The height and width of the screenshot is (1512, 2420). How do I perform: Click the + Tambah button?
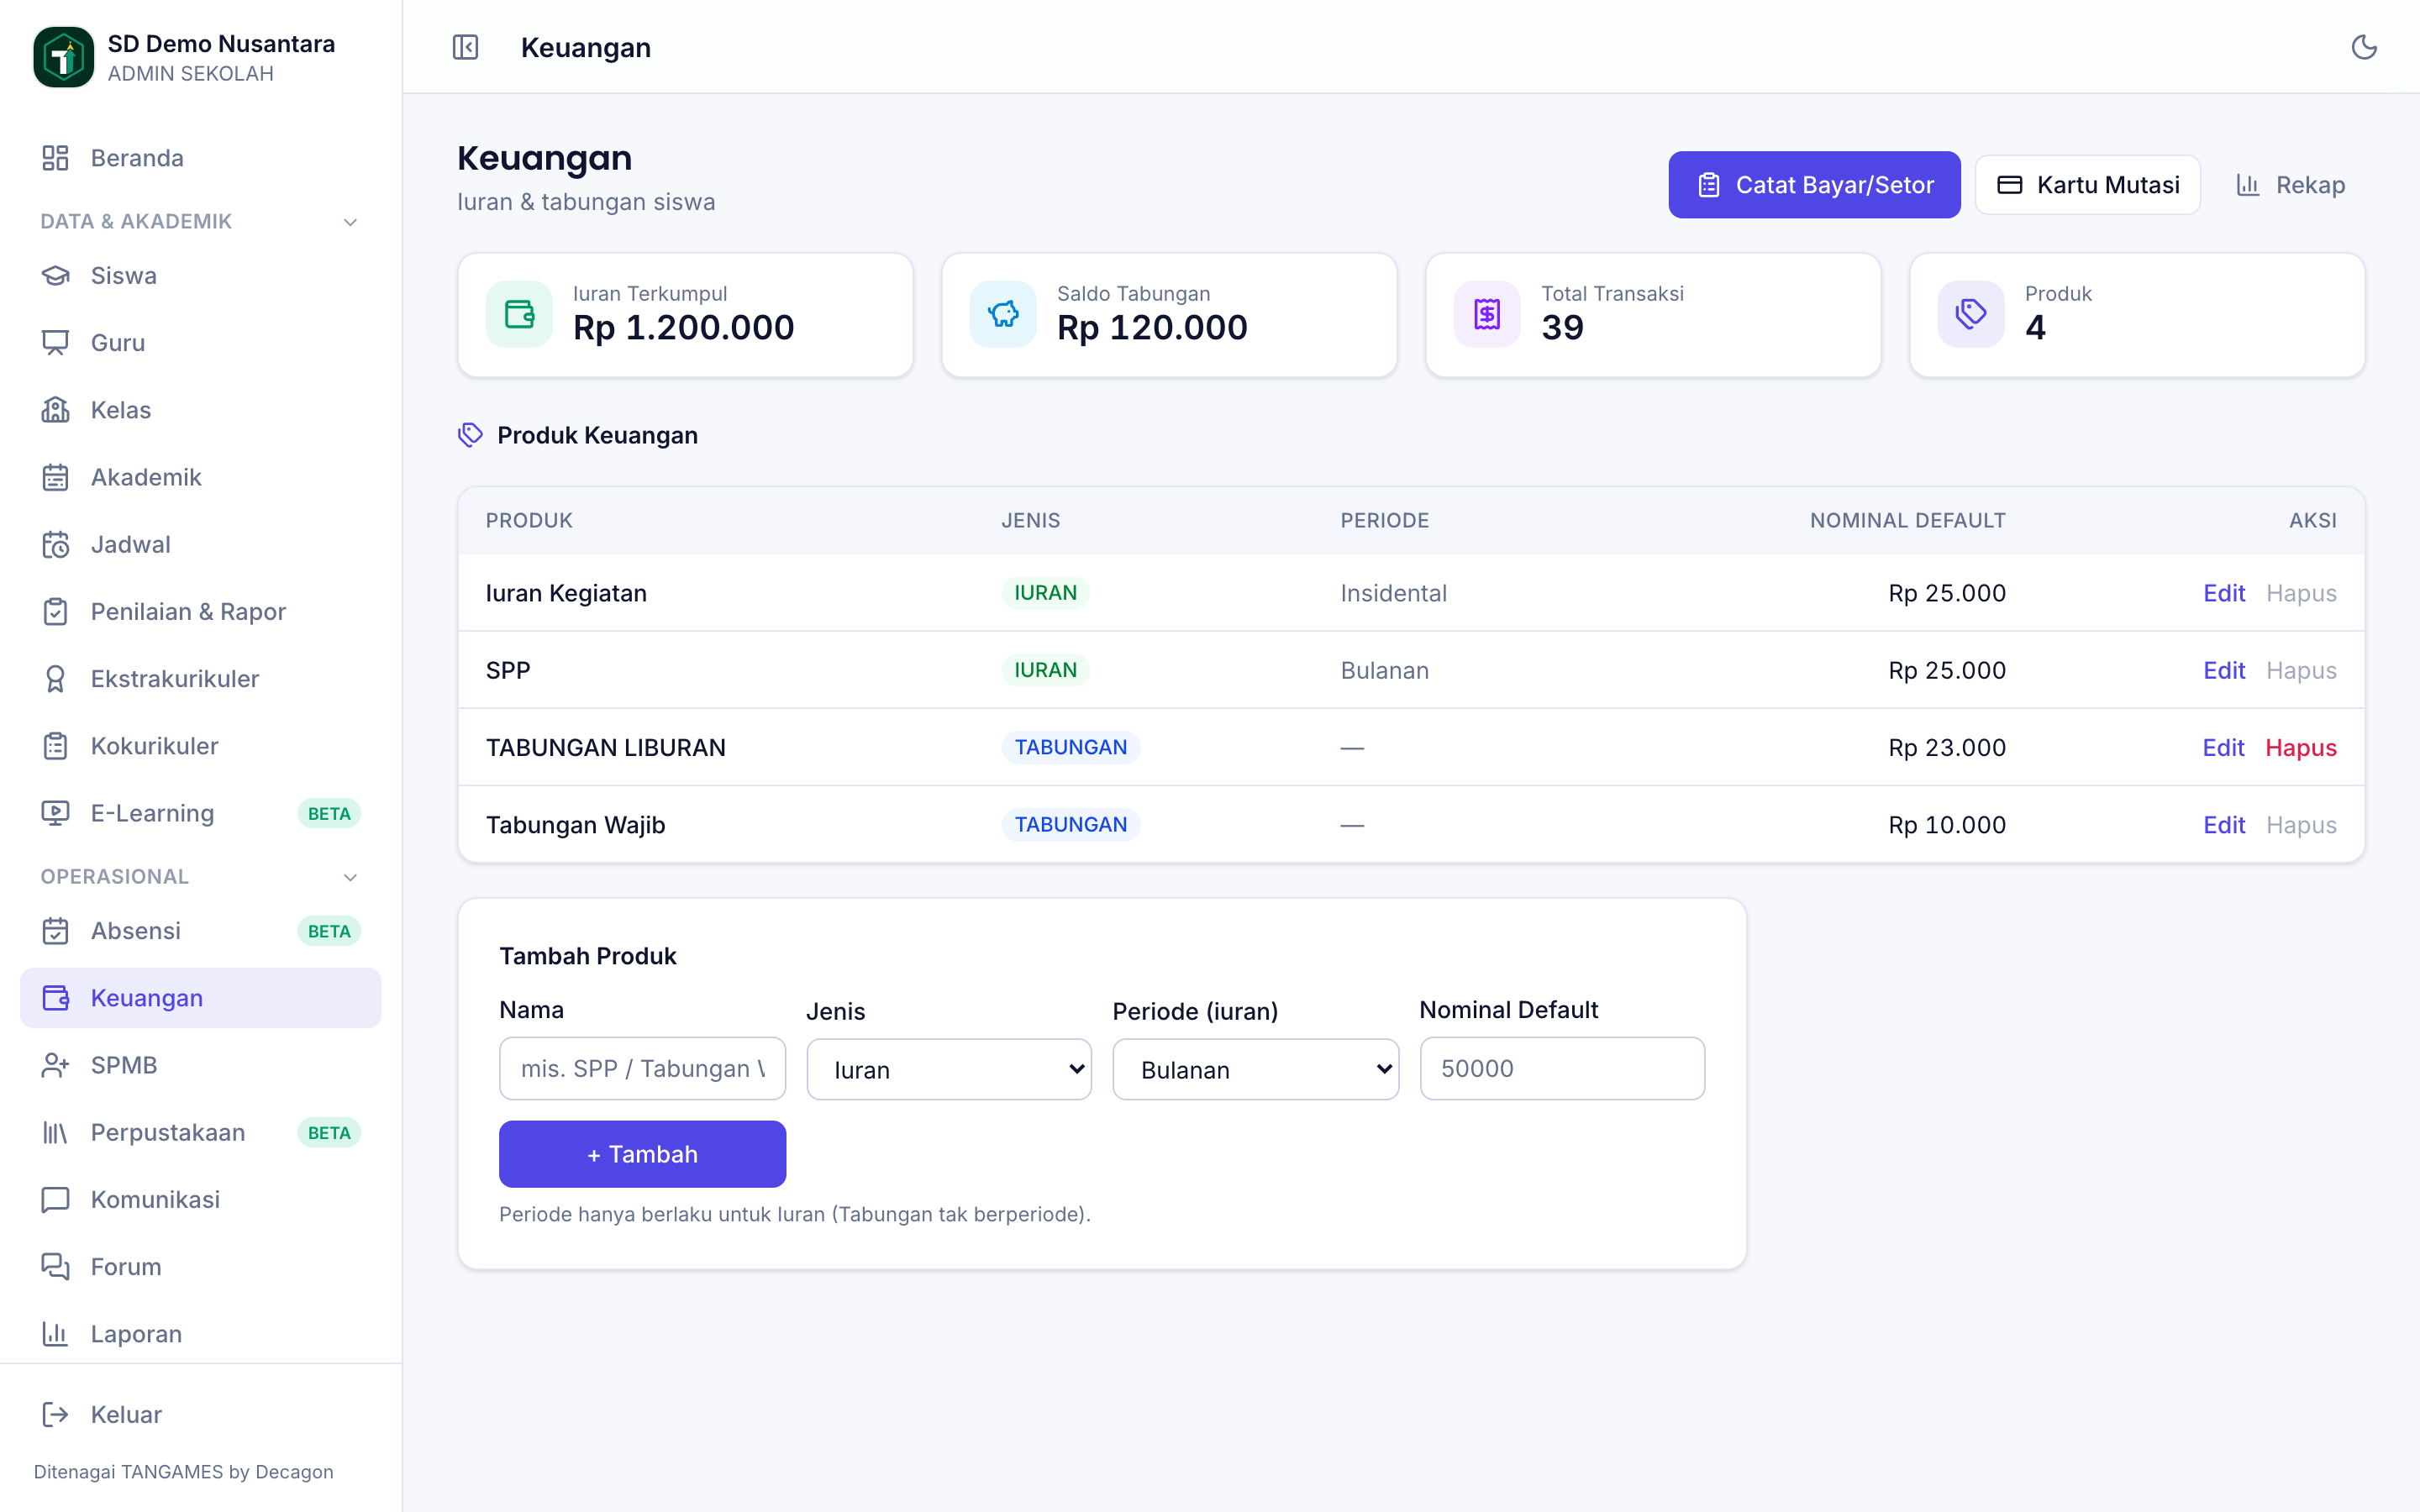[x=642, y=1154]
